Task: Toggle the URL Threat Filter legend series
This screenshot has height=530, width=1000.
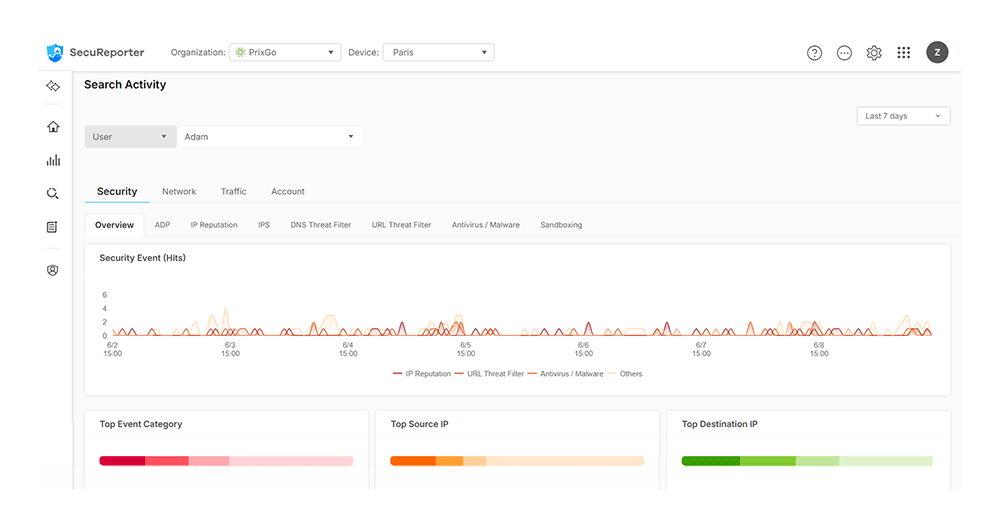Action: pos(489,374)
